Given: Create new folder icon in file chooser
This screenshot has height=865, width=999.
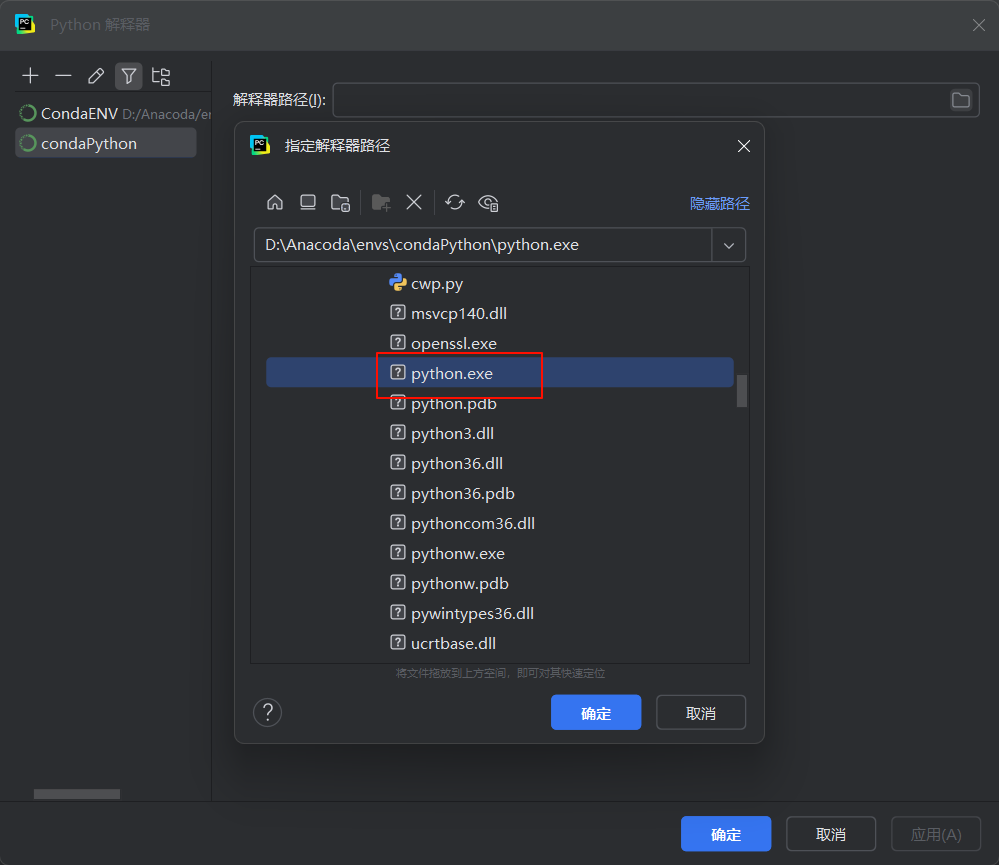Looking at the screenshot, I should (x=381, y=203).
